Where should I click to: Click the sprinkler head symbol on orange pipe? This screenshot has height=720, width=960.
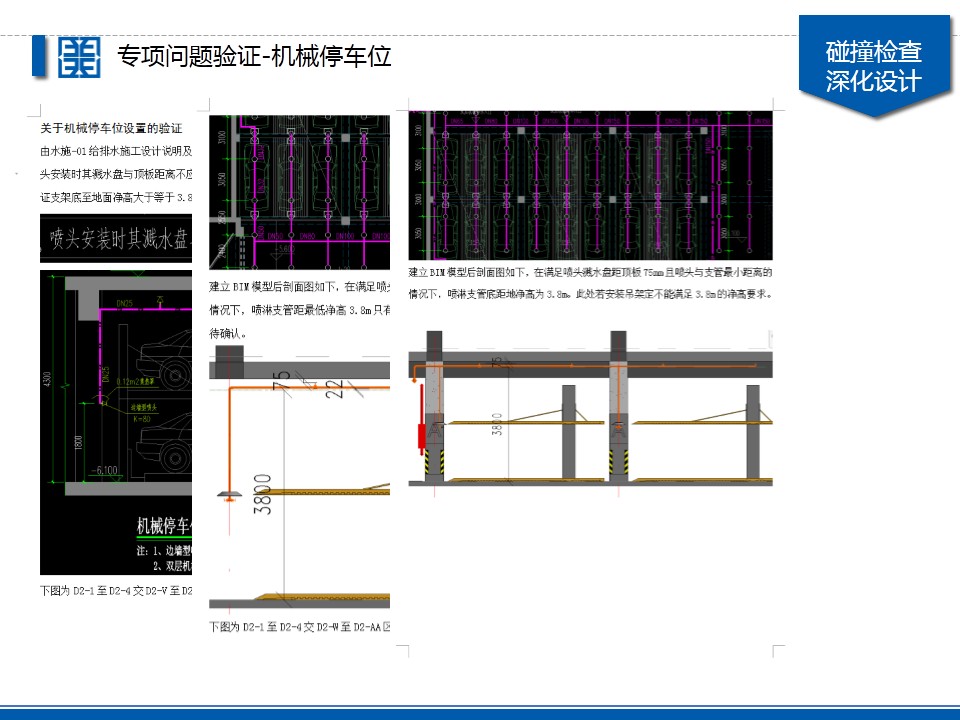click(227, 494)
